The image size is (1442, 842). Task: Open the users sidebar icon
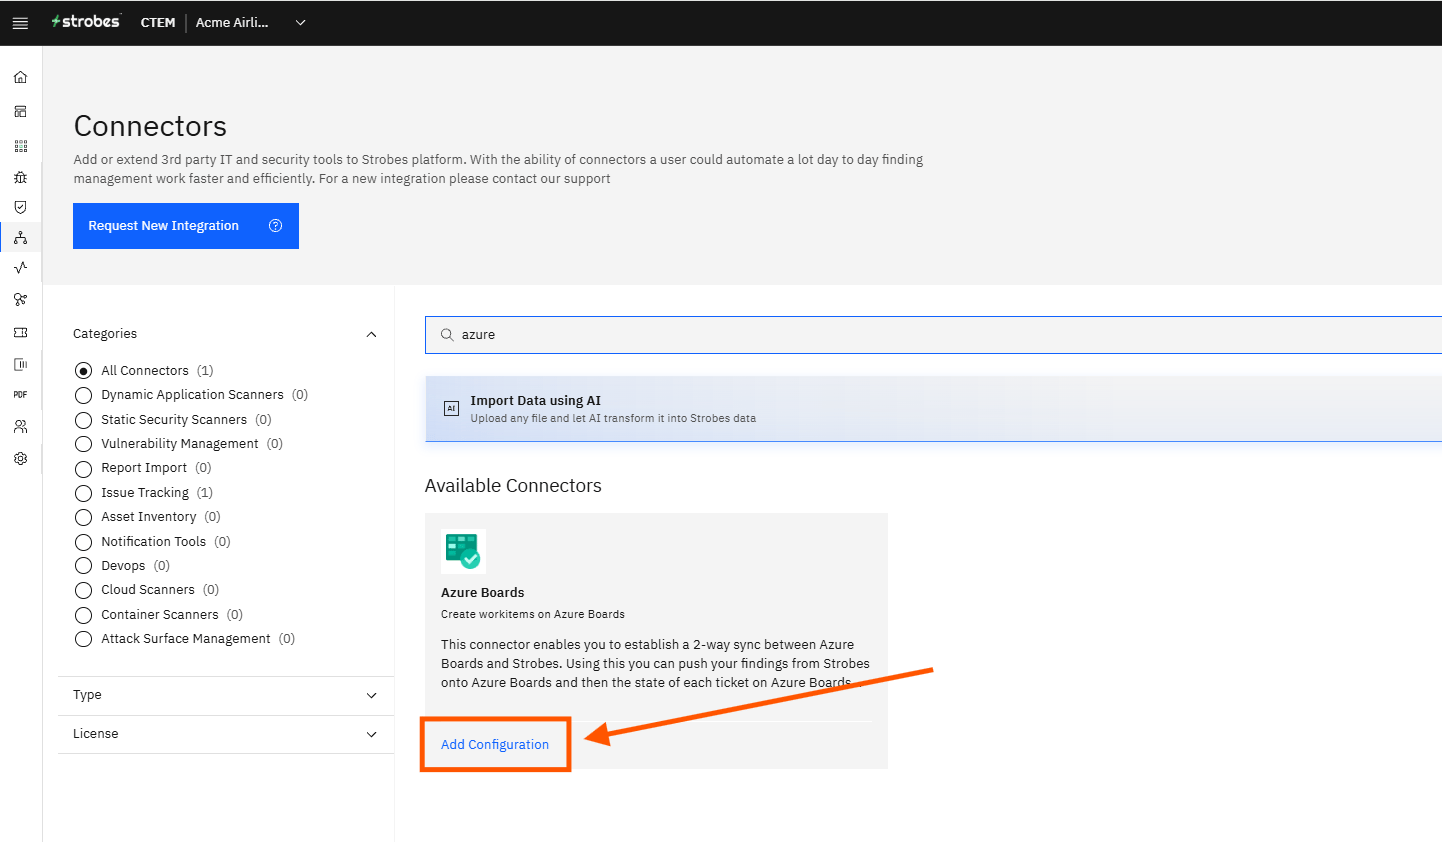pyautogui.click(x=20, y=426)
